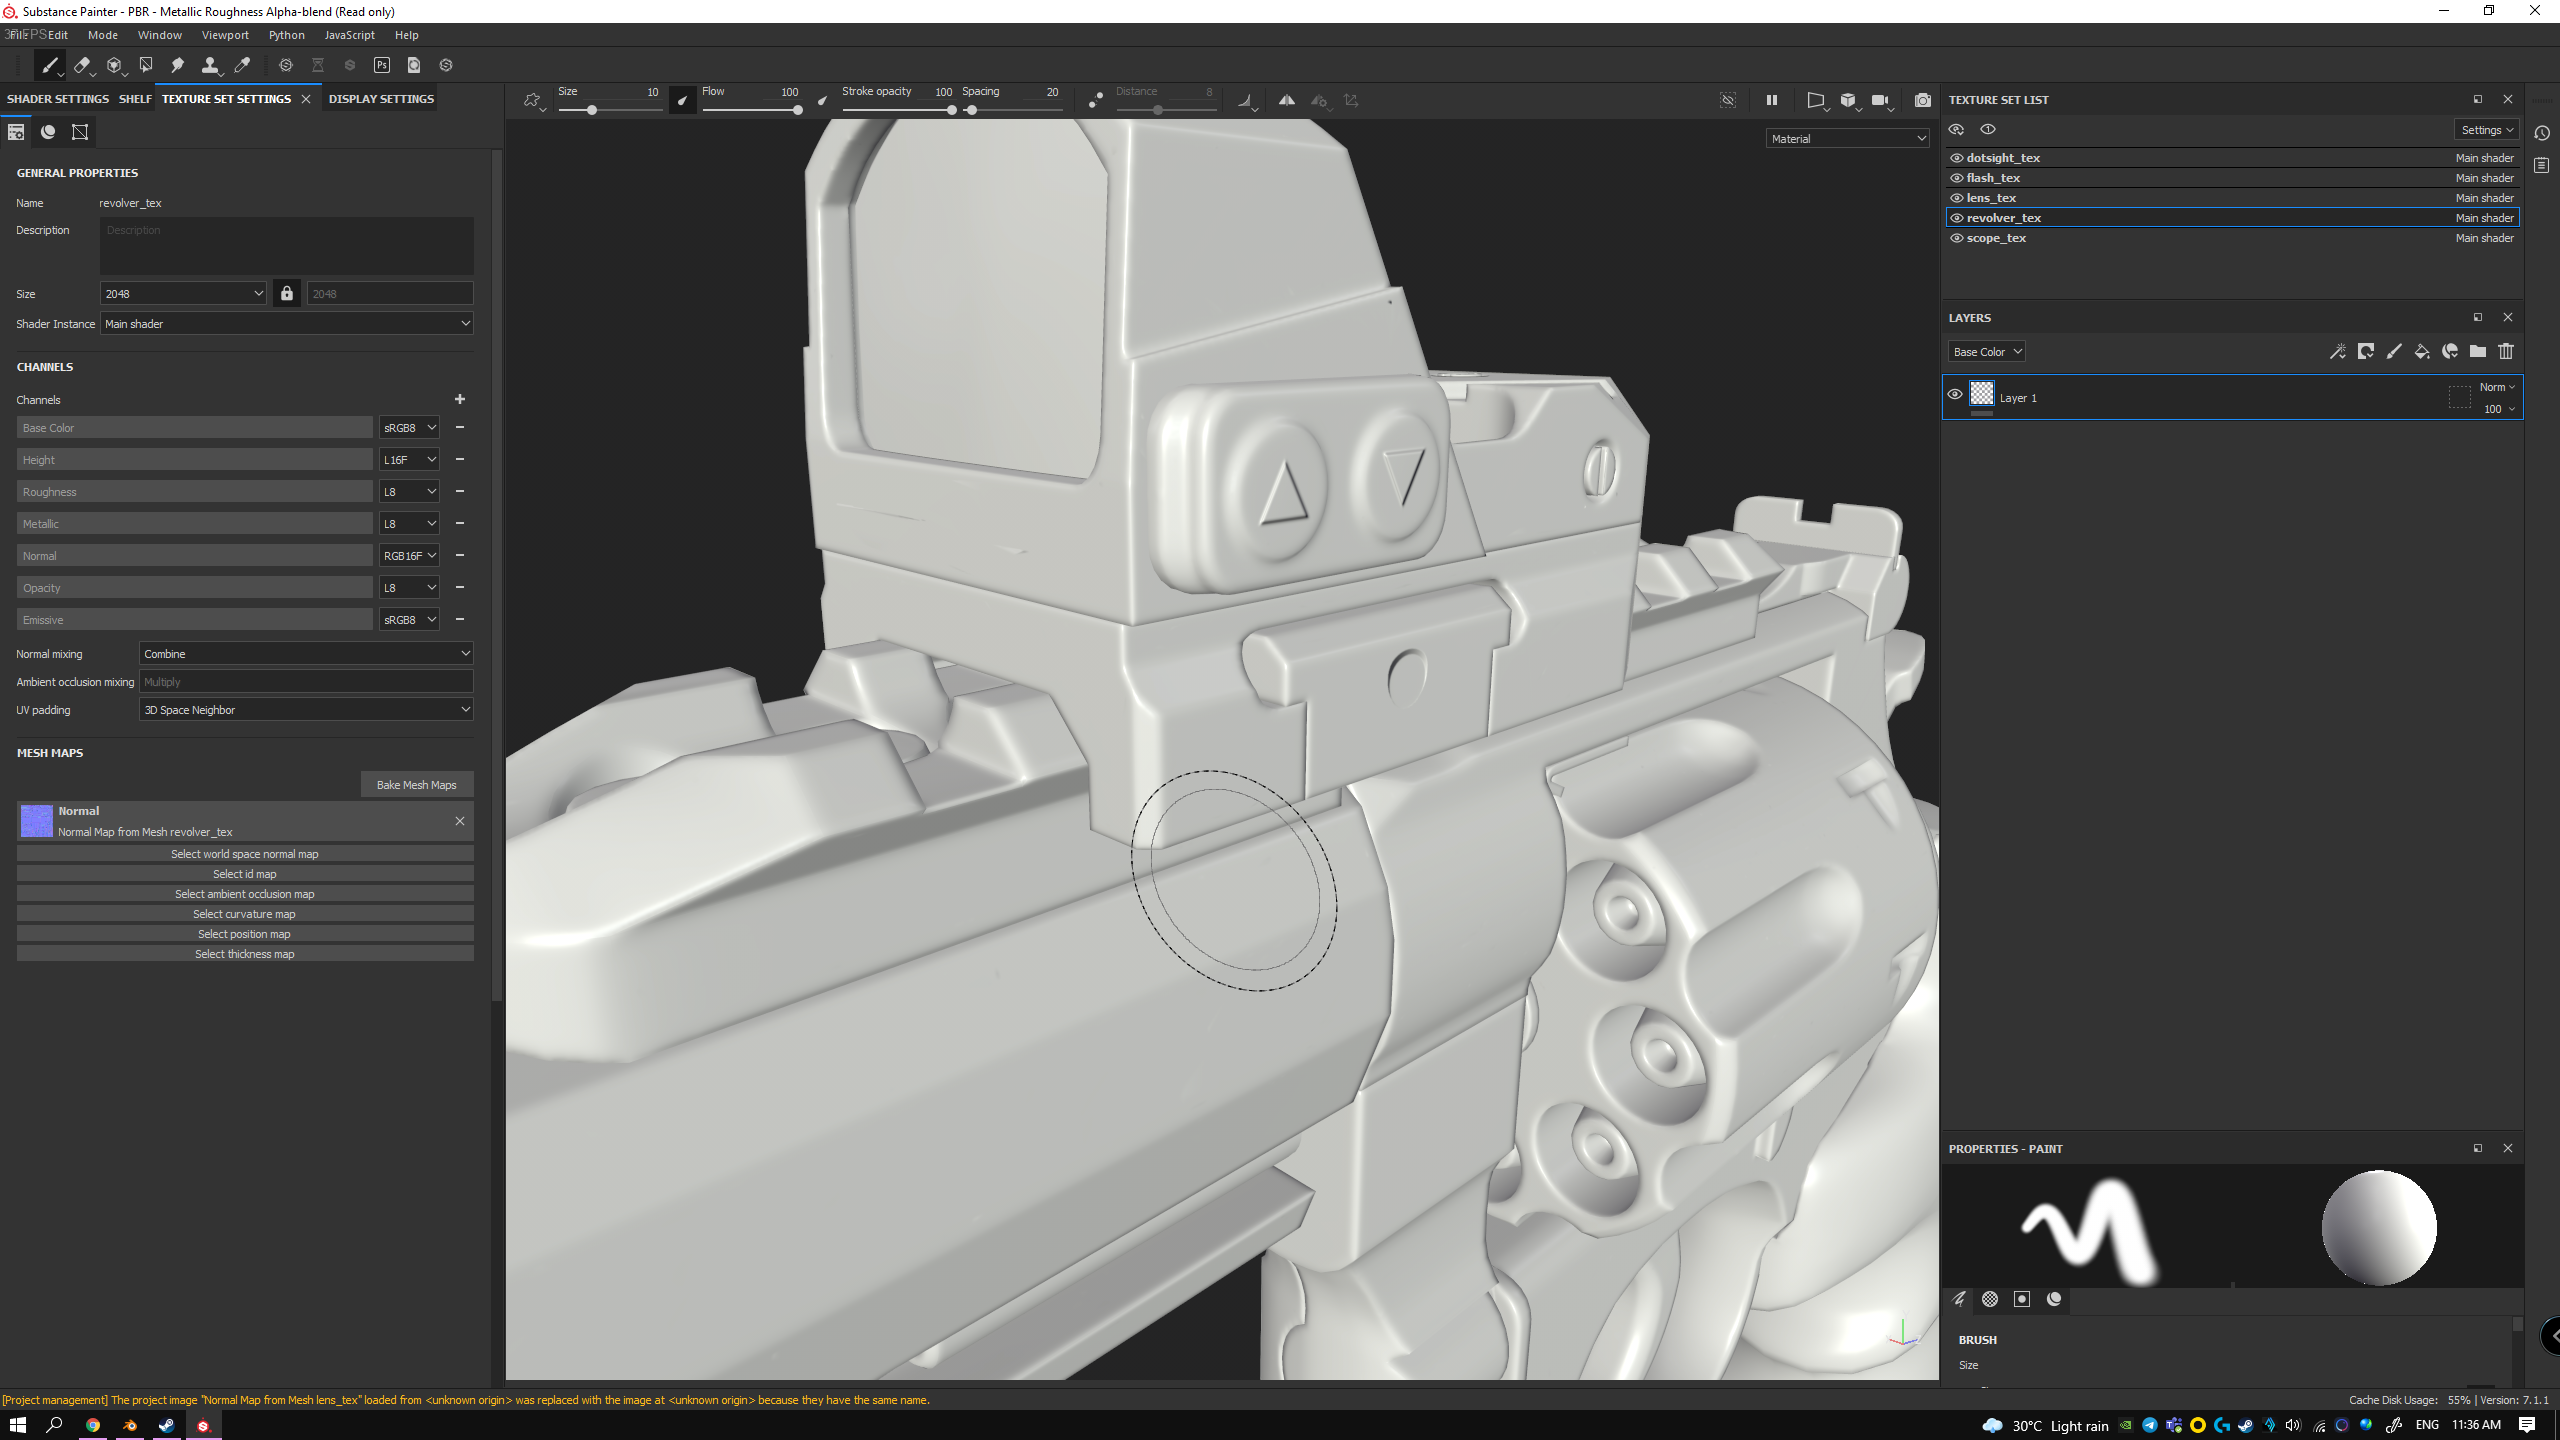This screenshot has height=1440, width=2560.
Task: Toggle Size pen pressure button
Action: [682, 100]
